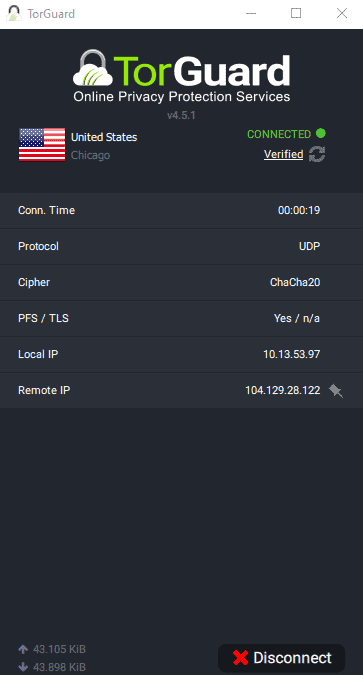
Task: Click the Conn. Time row
Action: pos(181,211)
